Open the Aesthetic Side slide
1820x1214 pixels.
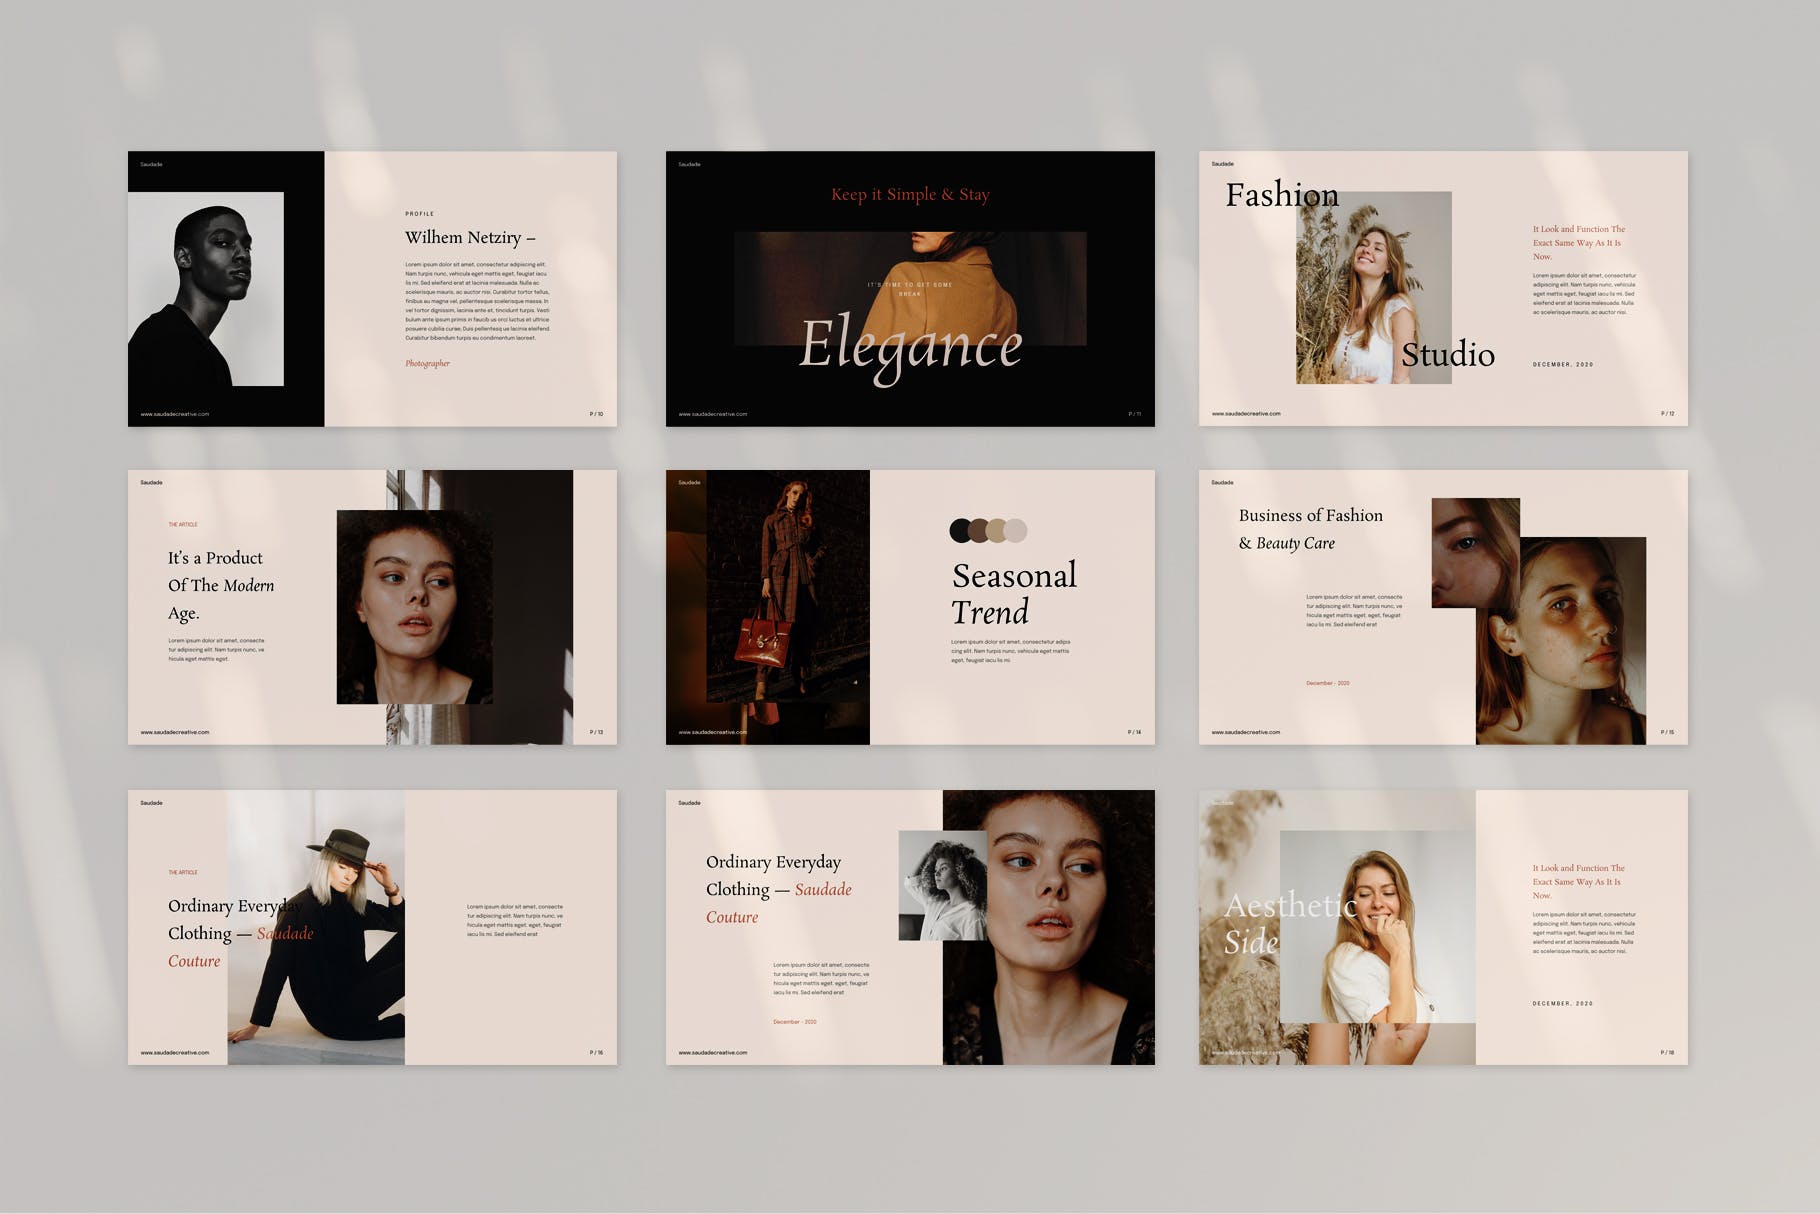1443,927
